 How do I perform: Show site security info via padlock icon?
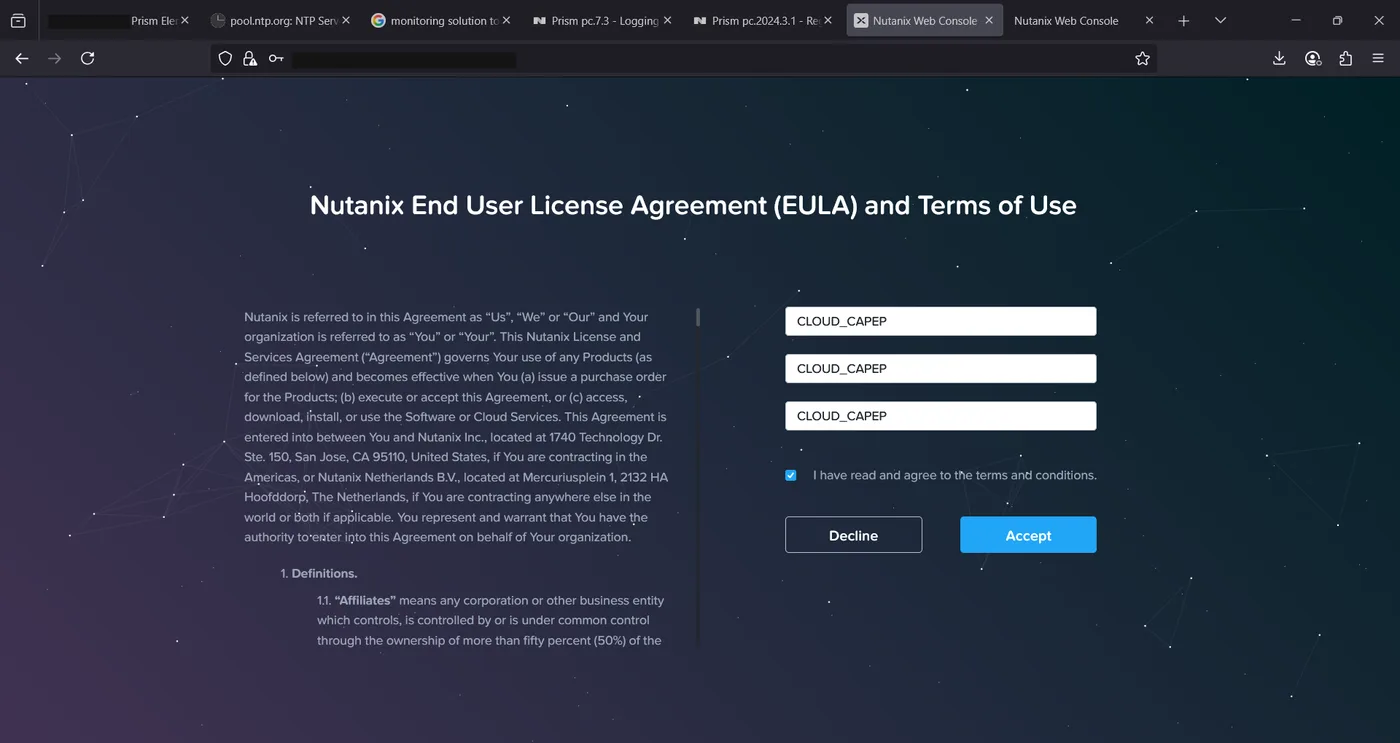point(250,59)
